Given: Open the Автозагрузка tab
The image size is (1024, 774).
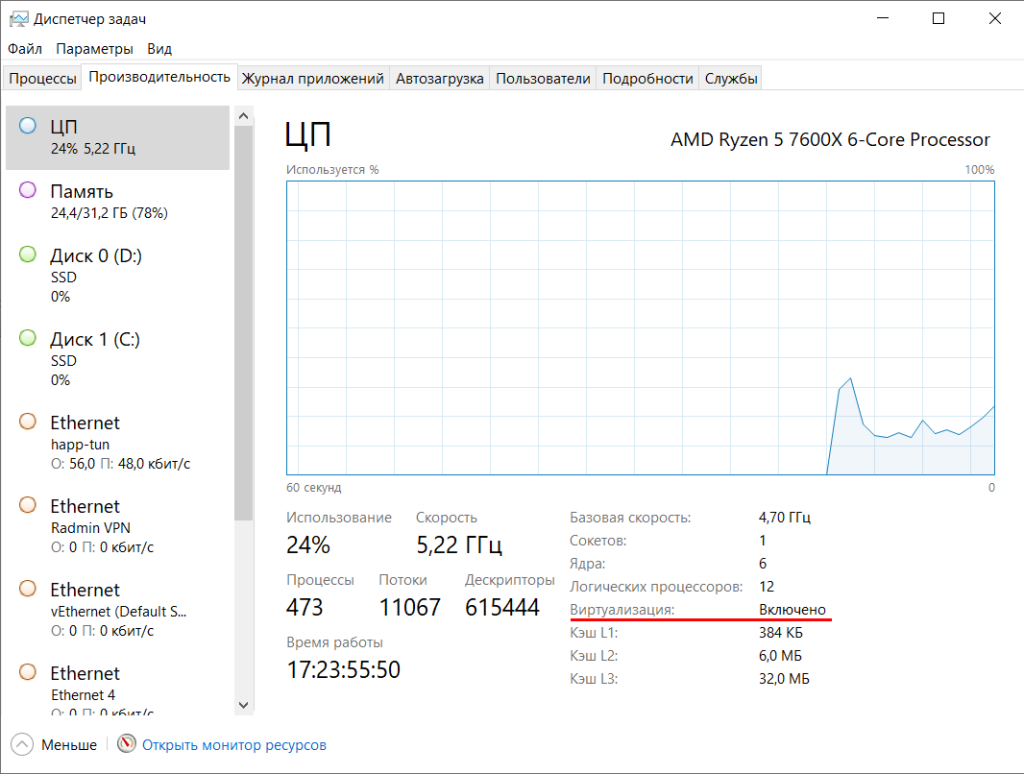Looking at the screenshot, I should pos(440,78).
